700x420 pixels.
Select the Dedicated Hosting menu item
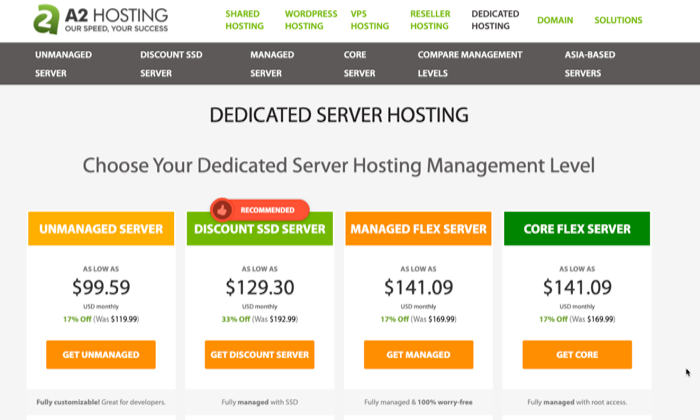coord(495,20)
